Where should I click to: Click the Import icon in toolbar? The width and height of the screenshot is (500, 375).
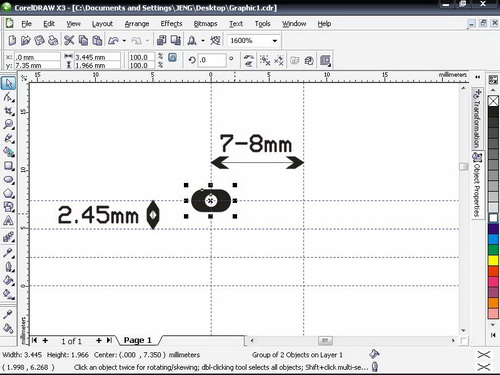click(161, 40)
